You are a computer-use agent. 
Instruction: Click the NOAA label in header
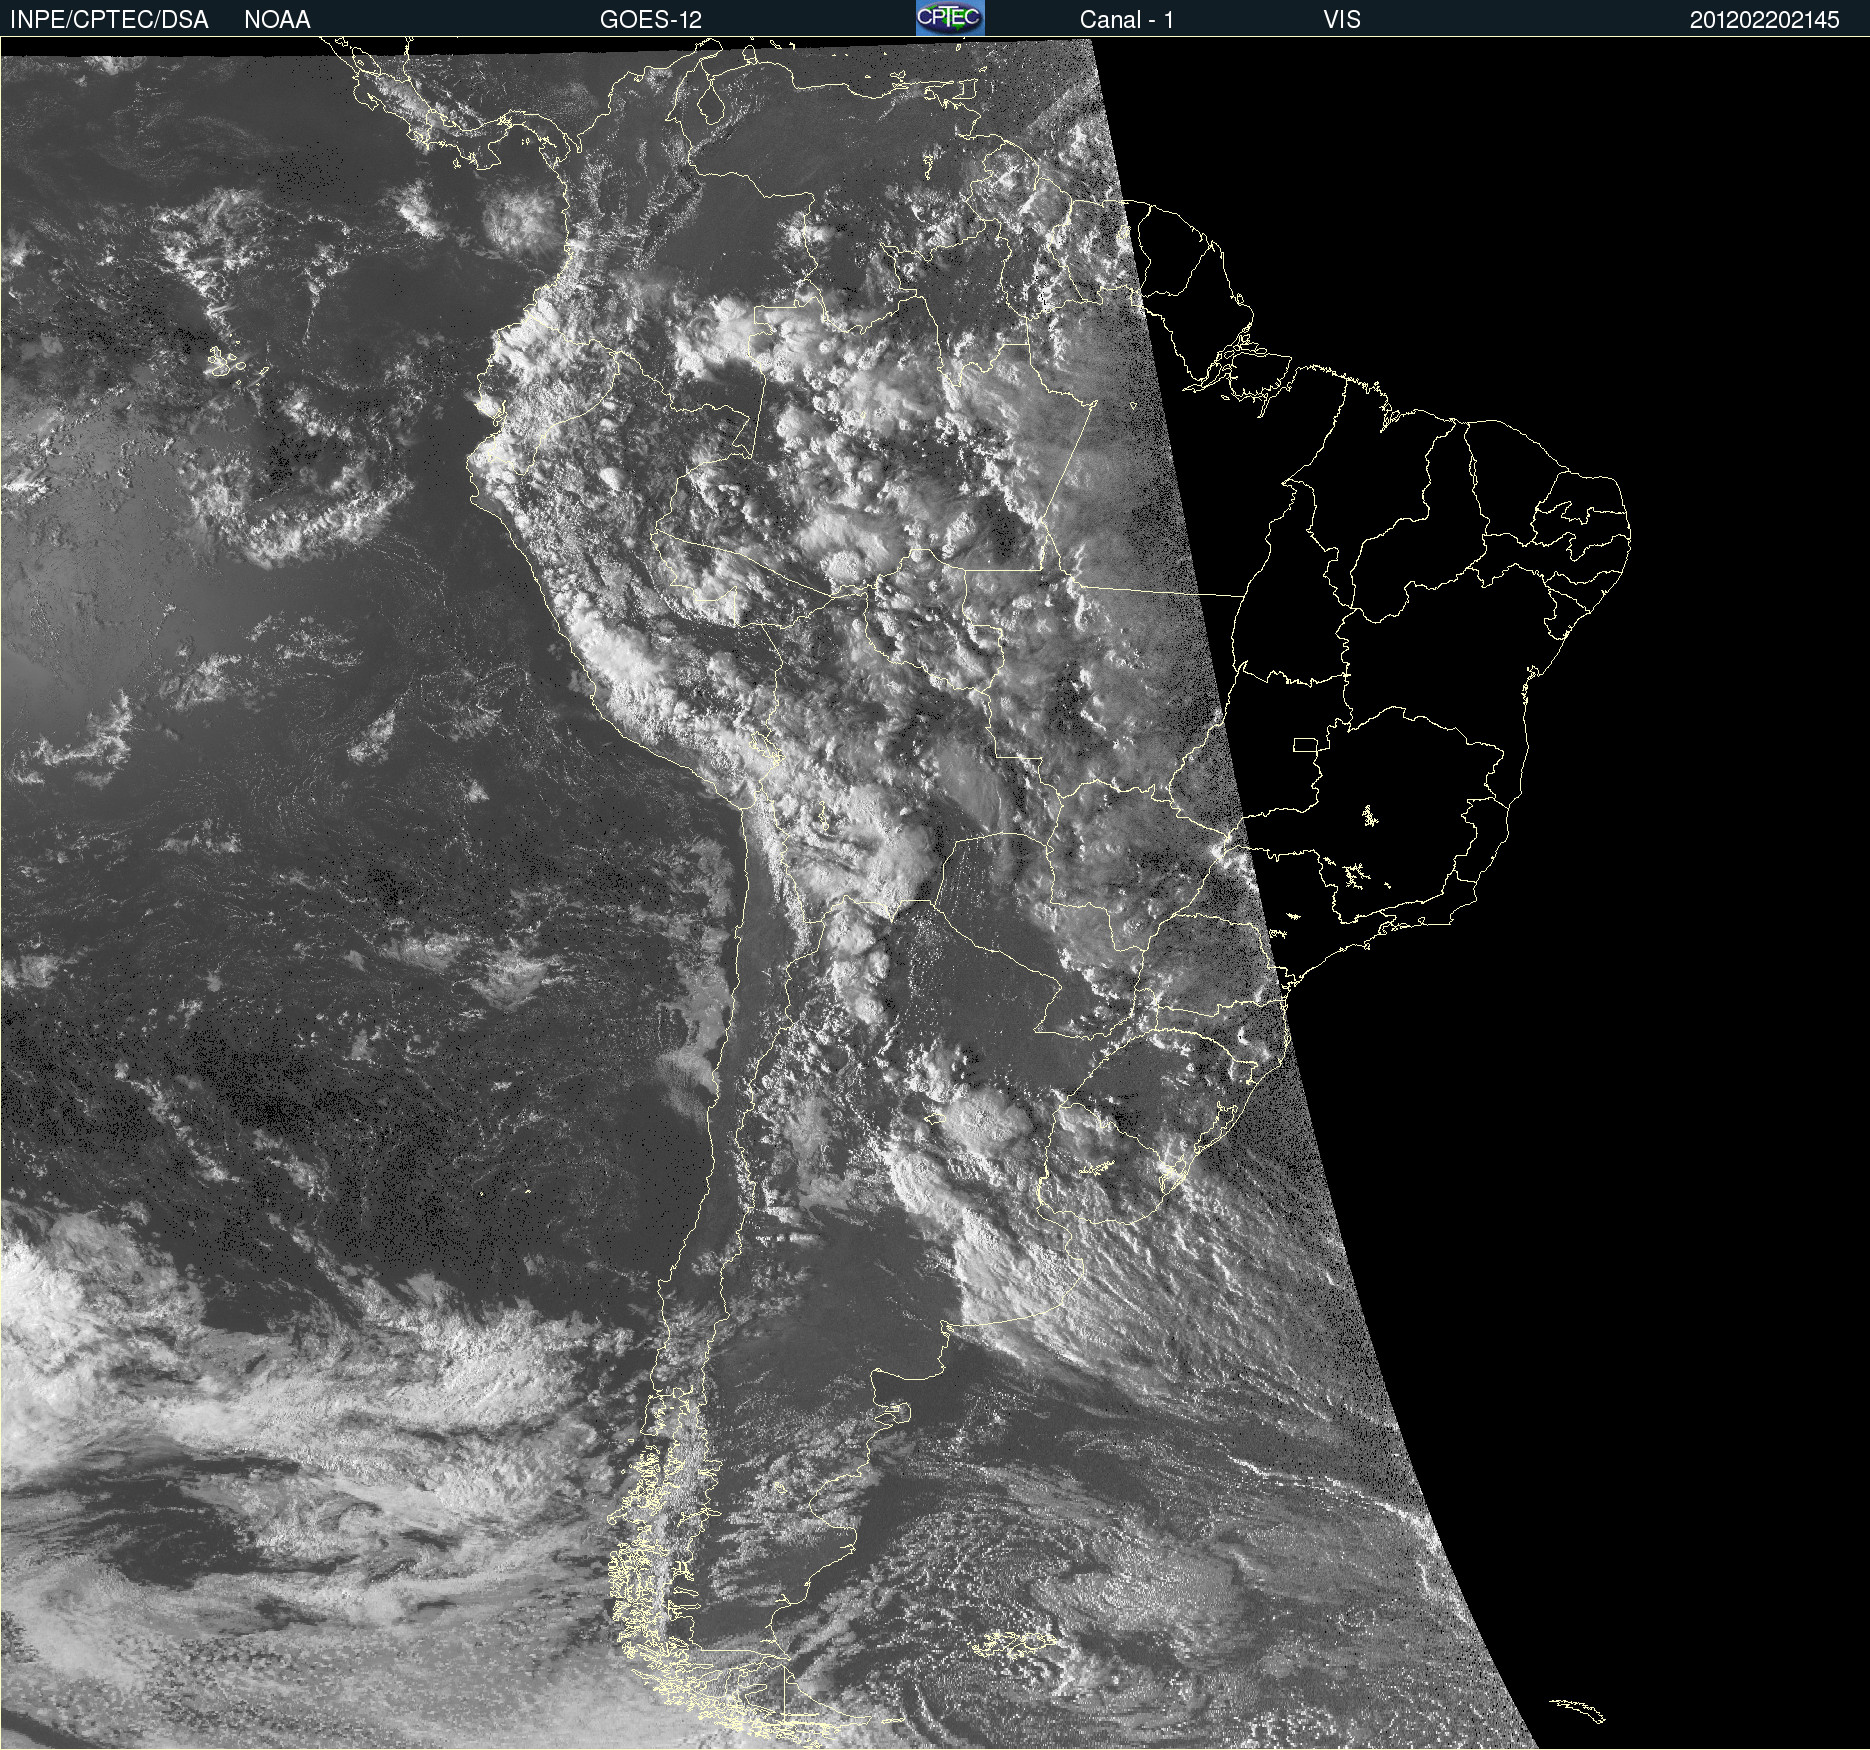[277, 19]
